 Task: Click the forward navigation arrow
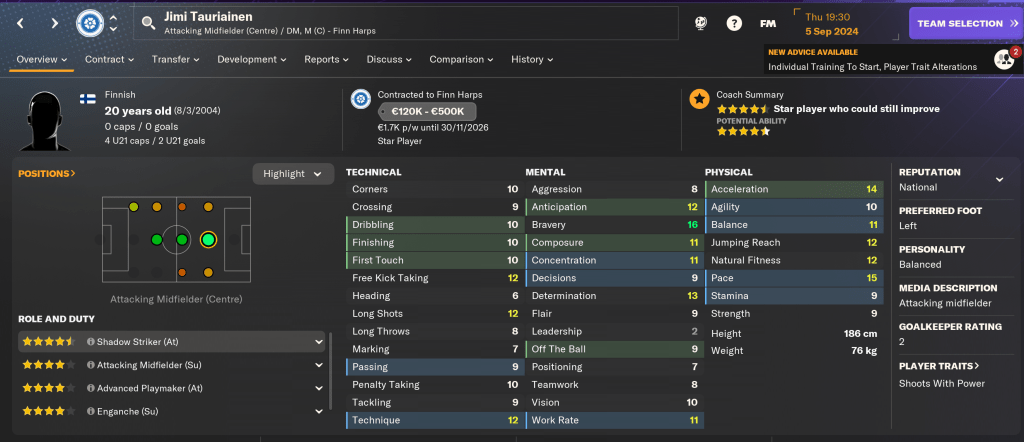pyautogui.click(x=54, y=22)
